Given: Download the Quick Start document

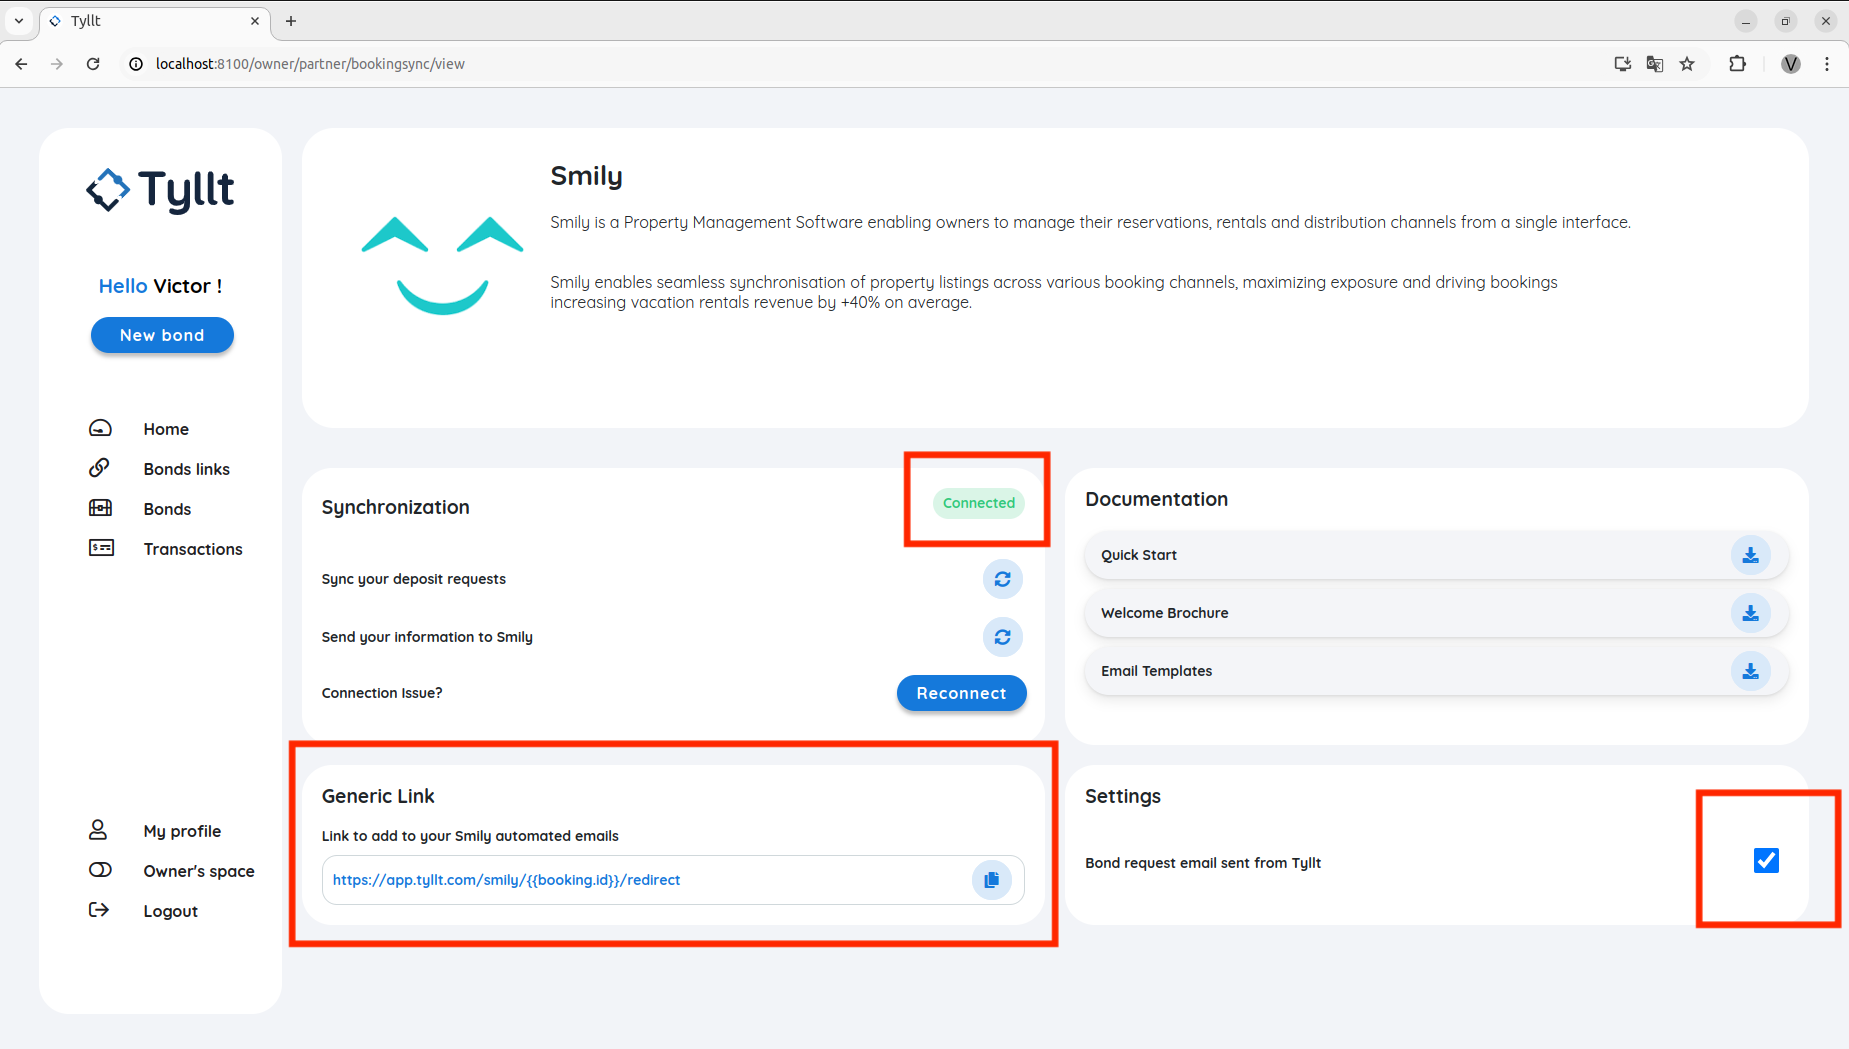Looking at the screenshot, I should click(1750, 555).
